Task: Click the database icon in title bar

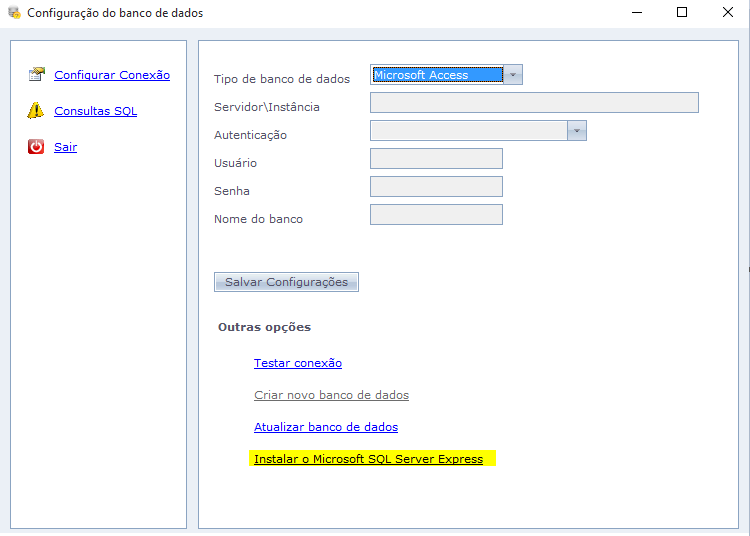Action: click(x=14, y=12)
